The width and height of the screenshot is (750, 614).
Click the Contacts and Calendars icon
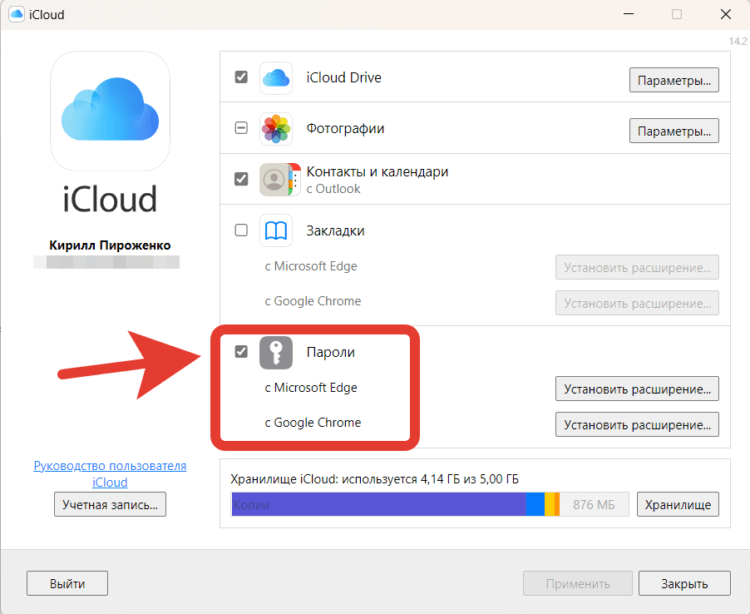pyautogui.click(x=280, y=180)
